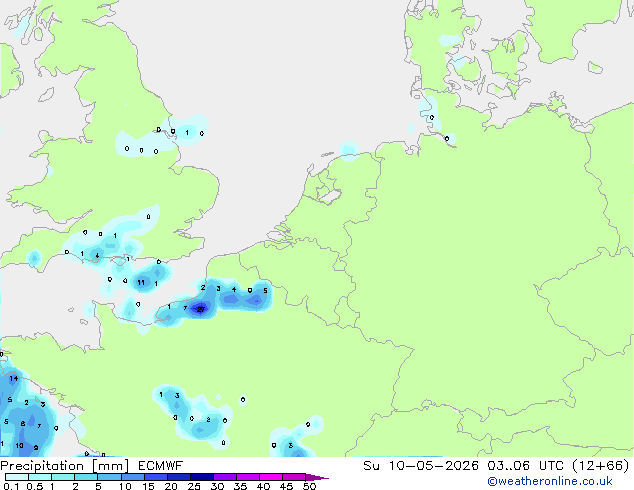
Task: Click the 14 mm value near Brittany
Action: point(14,378)
